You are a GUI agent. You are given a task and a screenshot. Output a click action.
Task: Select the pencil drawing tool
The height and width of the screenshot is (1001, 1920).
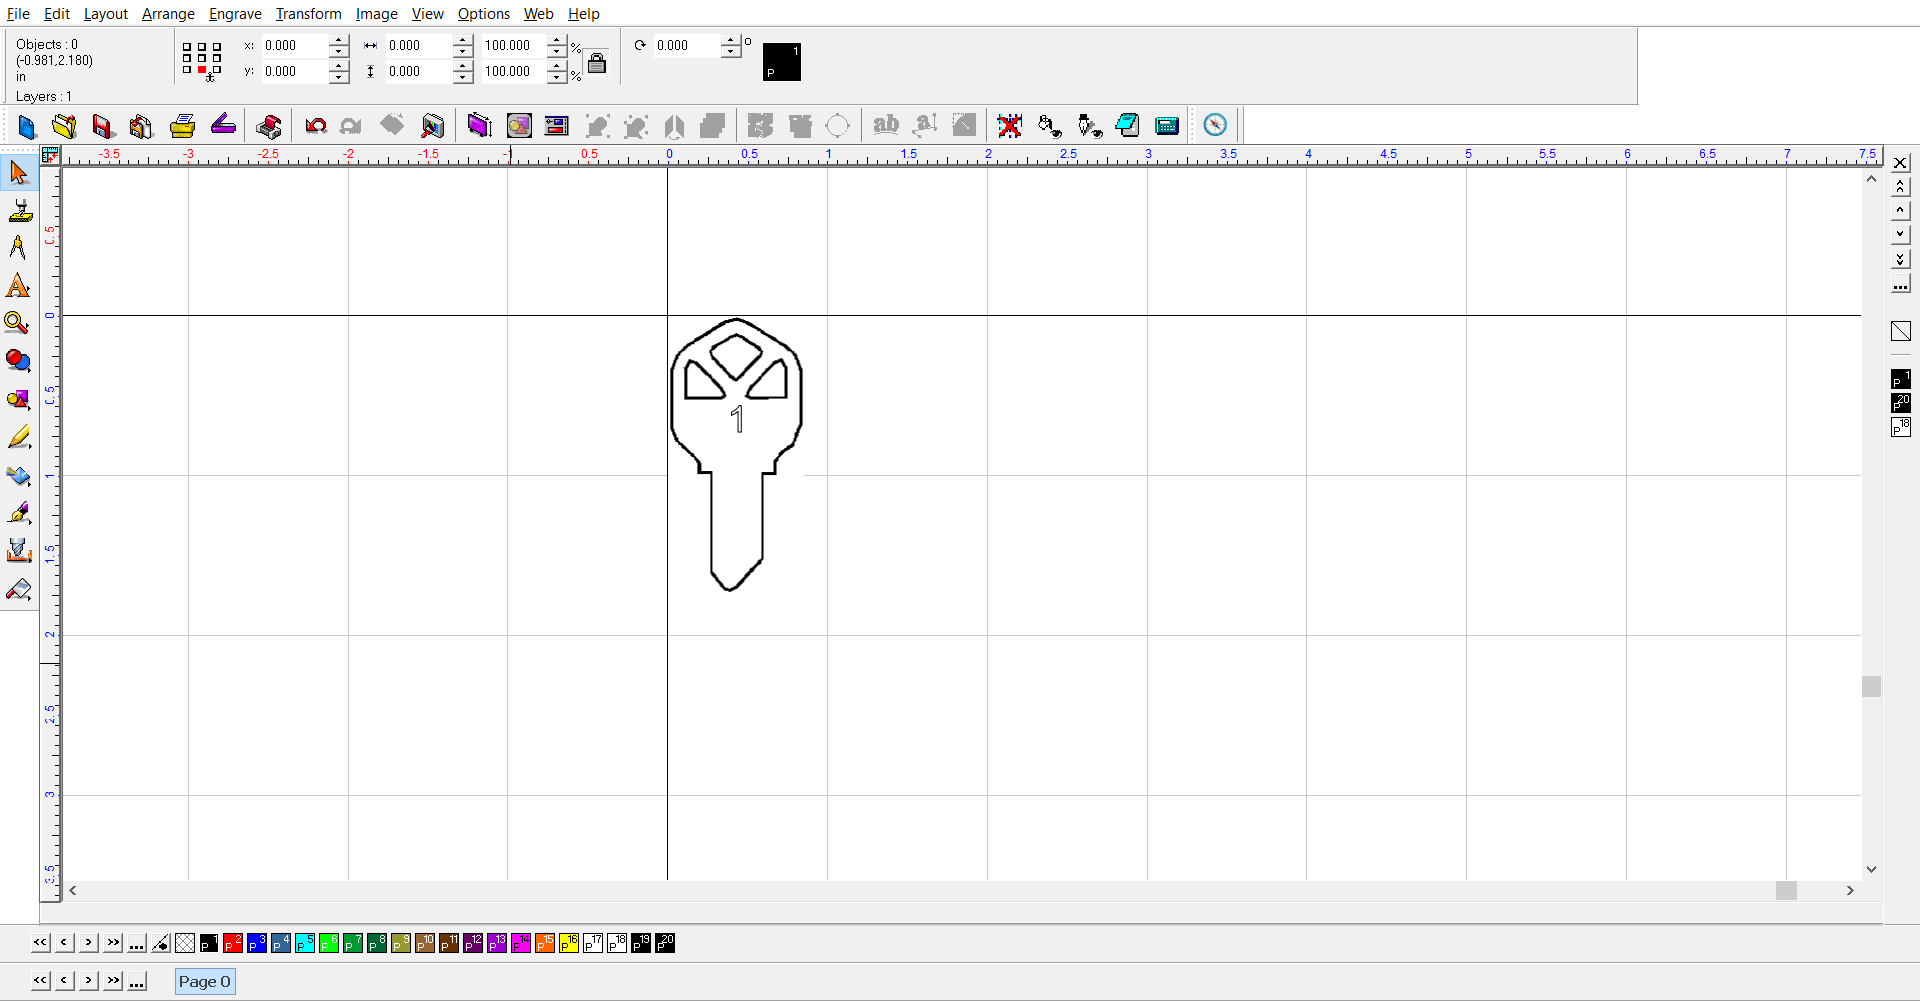[x=19, y=438]
